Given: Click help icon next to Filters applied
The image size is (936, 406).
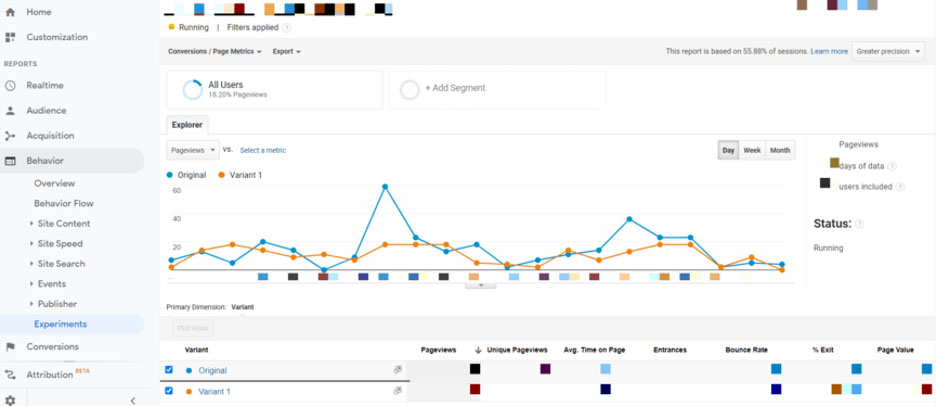Looking at the screenshot, I should tap(287, 27).
